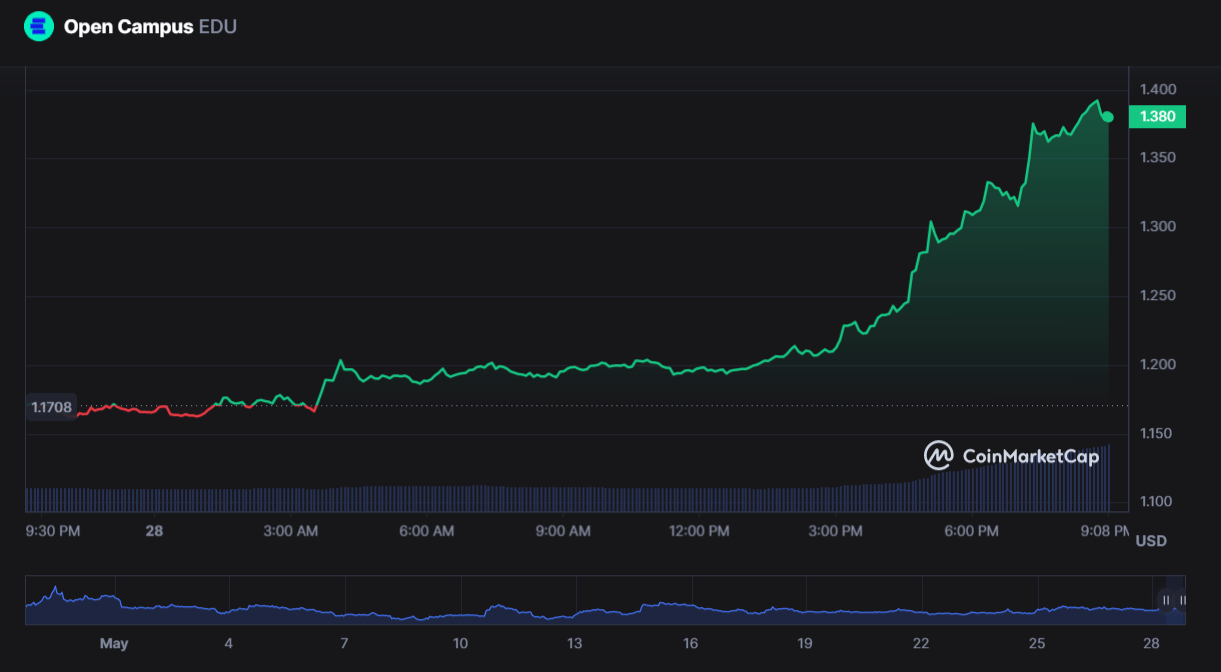This screenshot has width=1221, height=672.
Task: Click the 1.300 price axis label
Action: 1158,227
